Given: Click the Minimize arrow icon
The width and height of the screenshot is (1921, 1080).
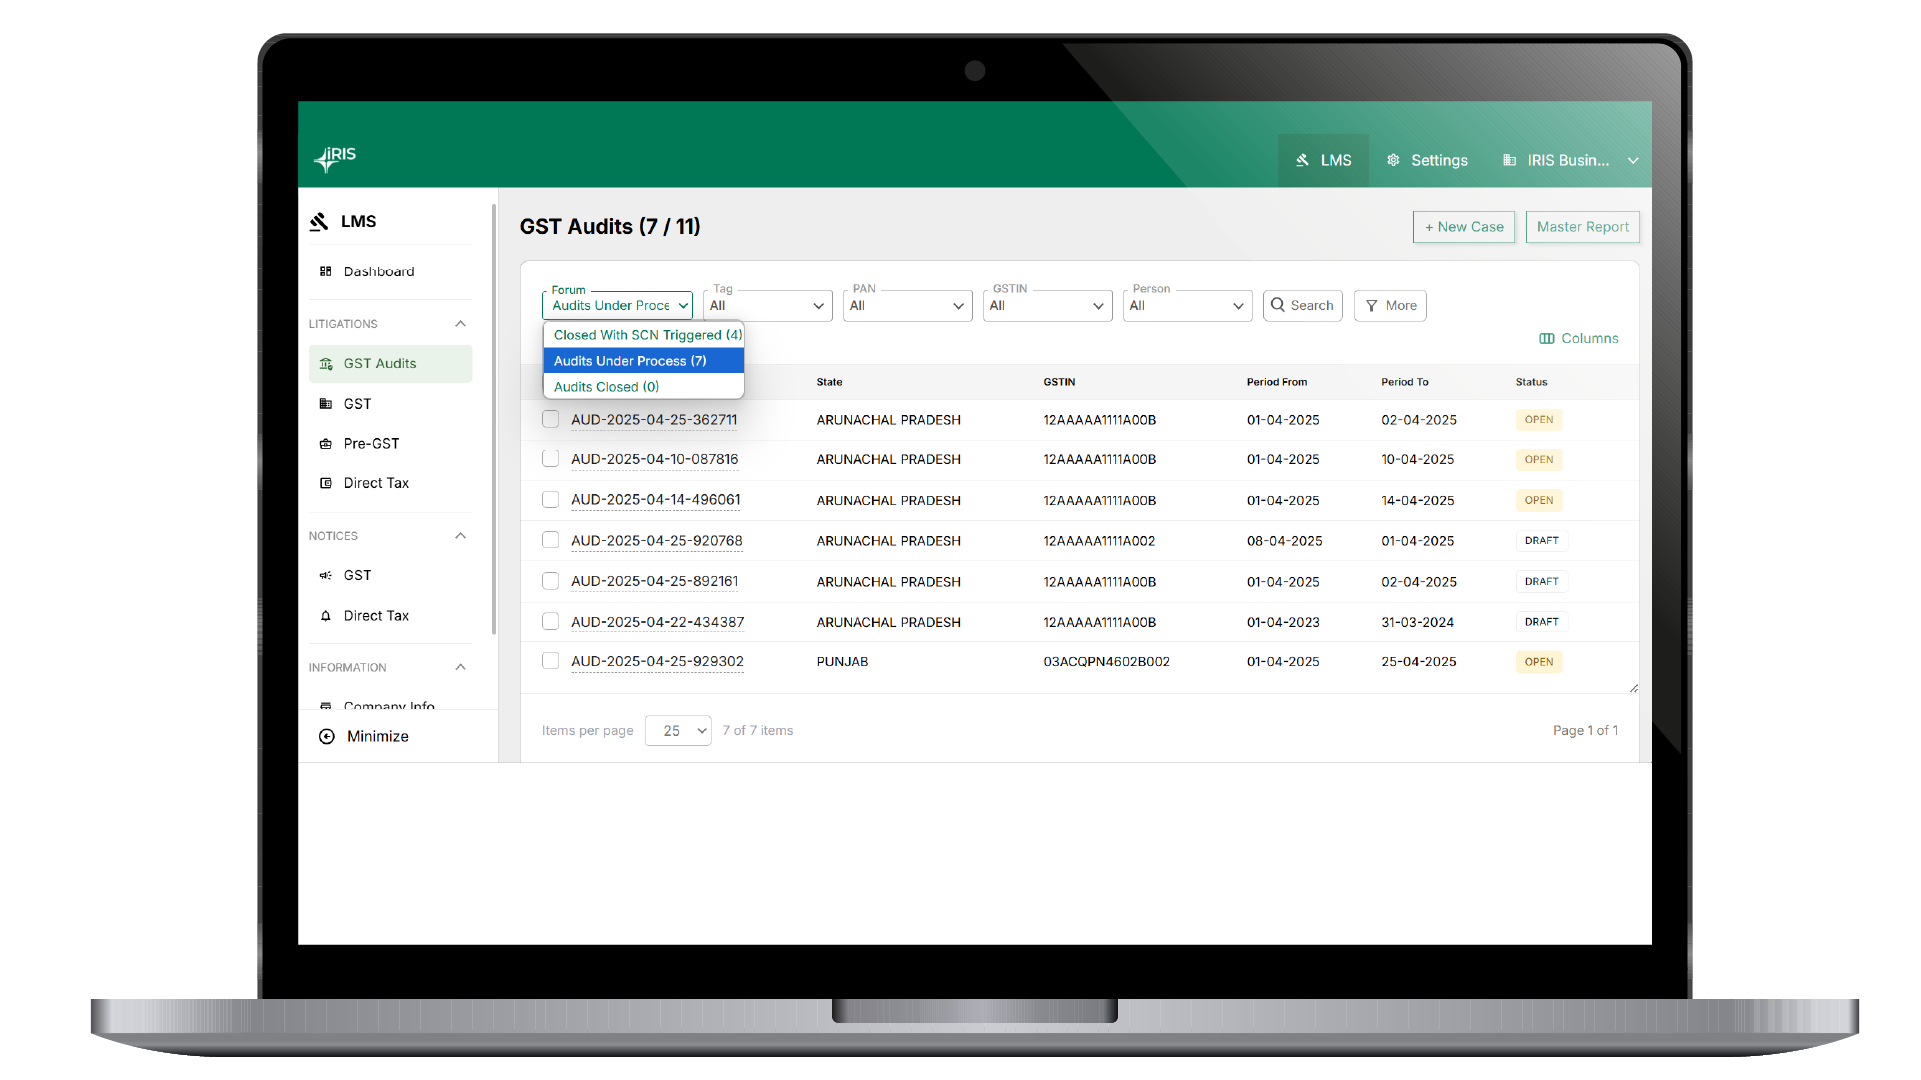Looking at the screenshot, I should 327,736.
